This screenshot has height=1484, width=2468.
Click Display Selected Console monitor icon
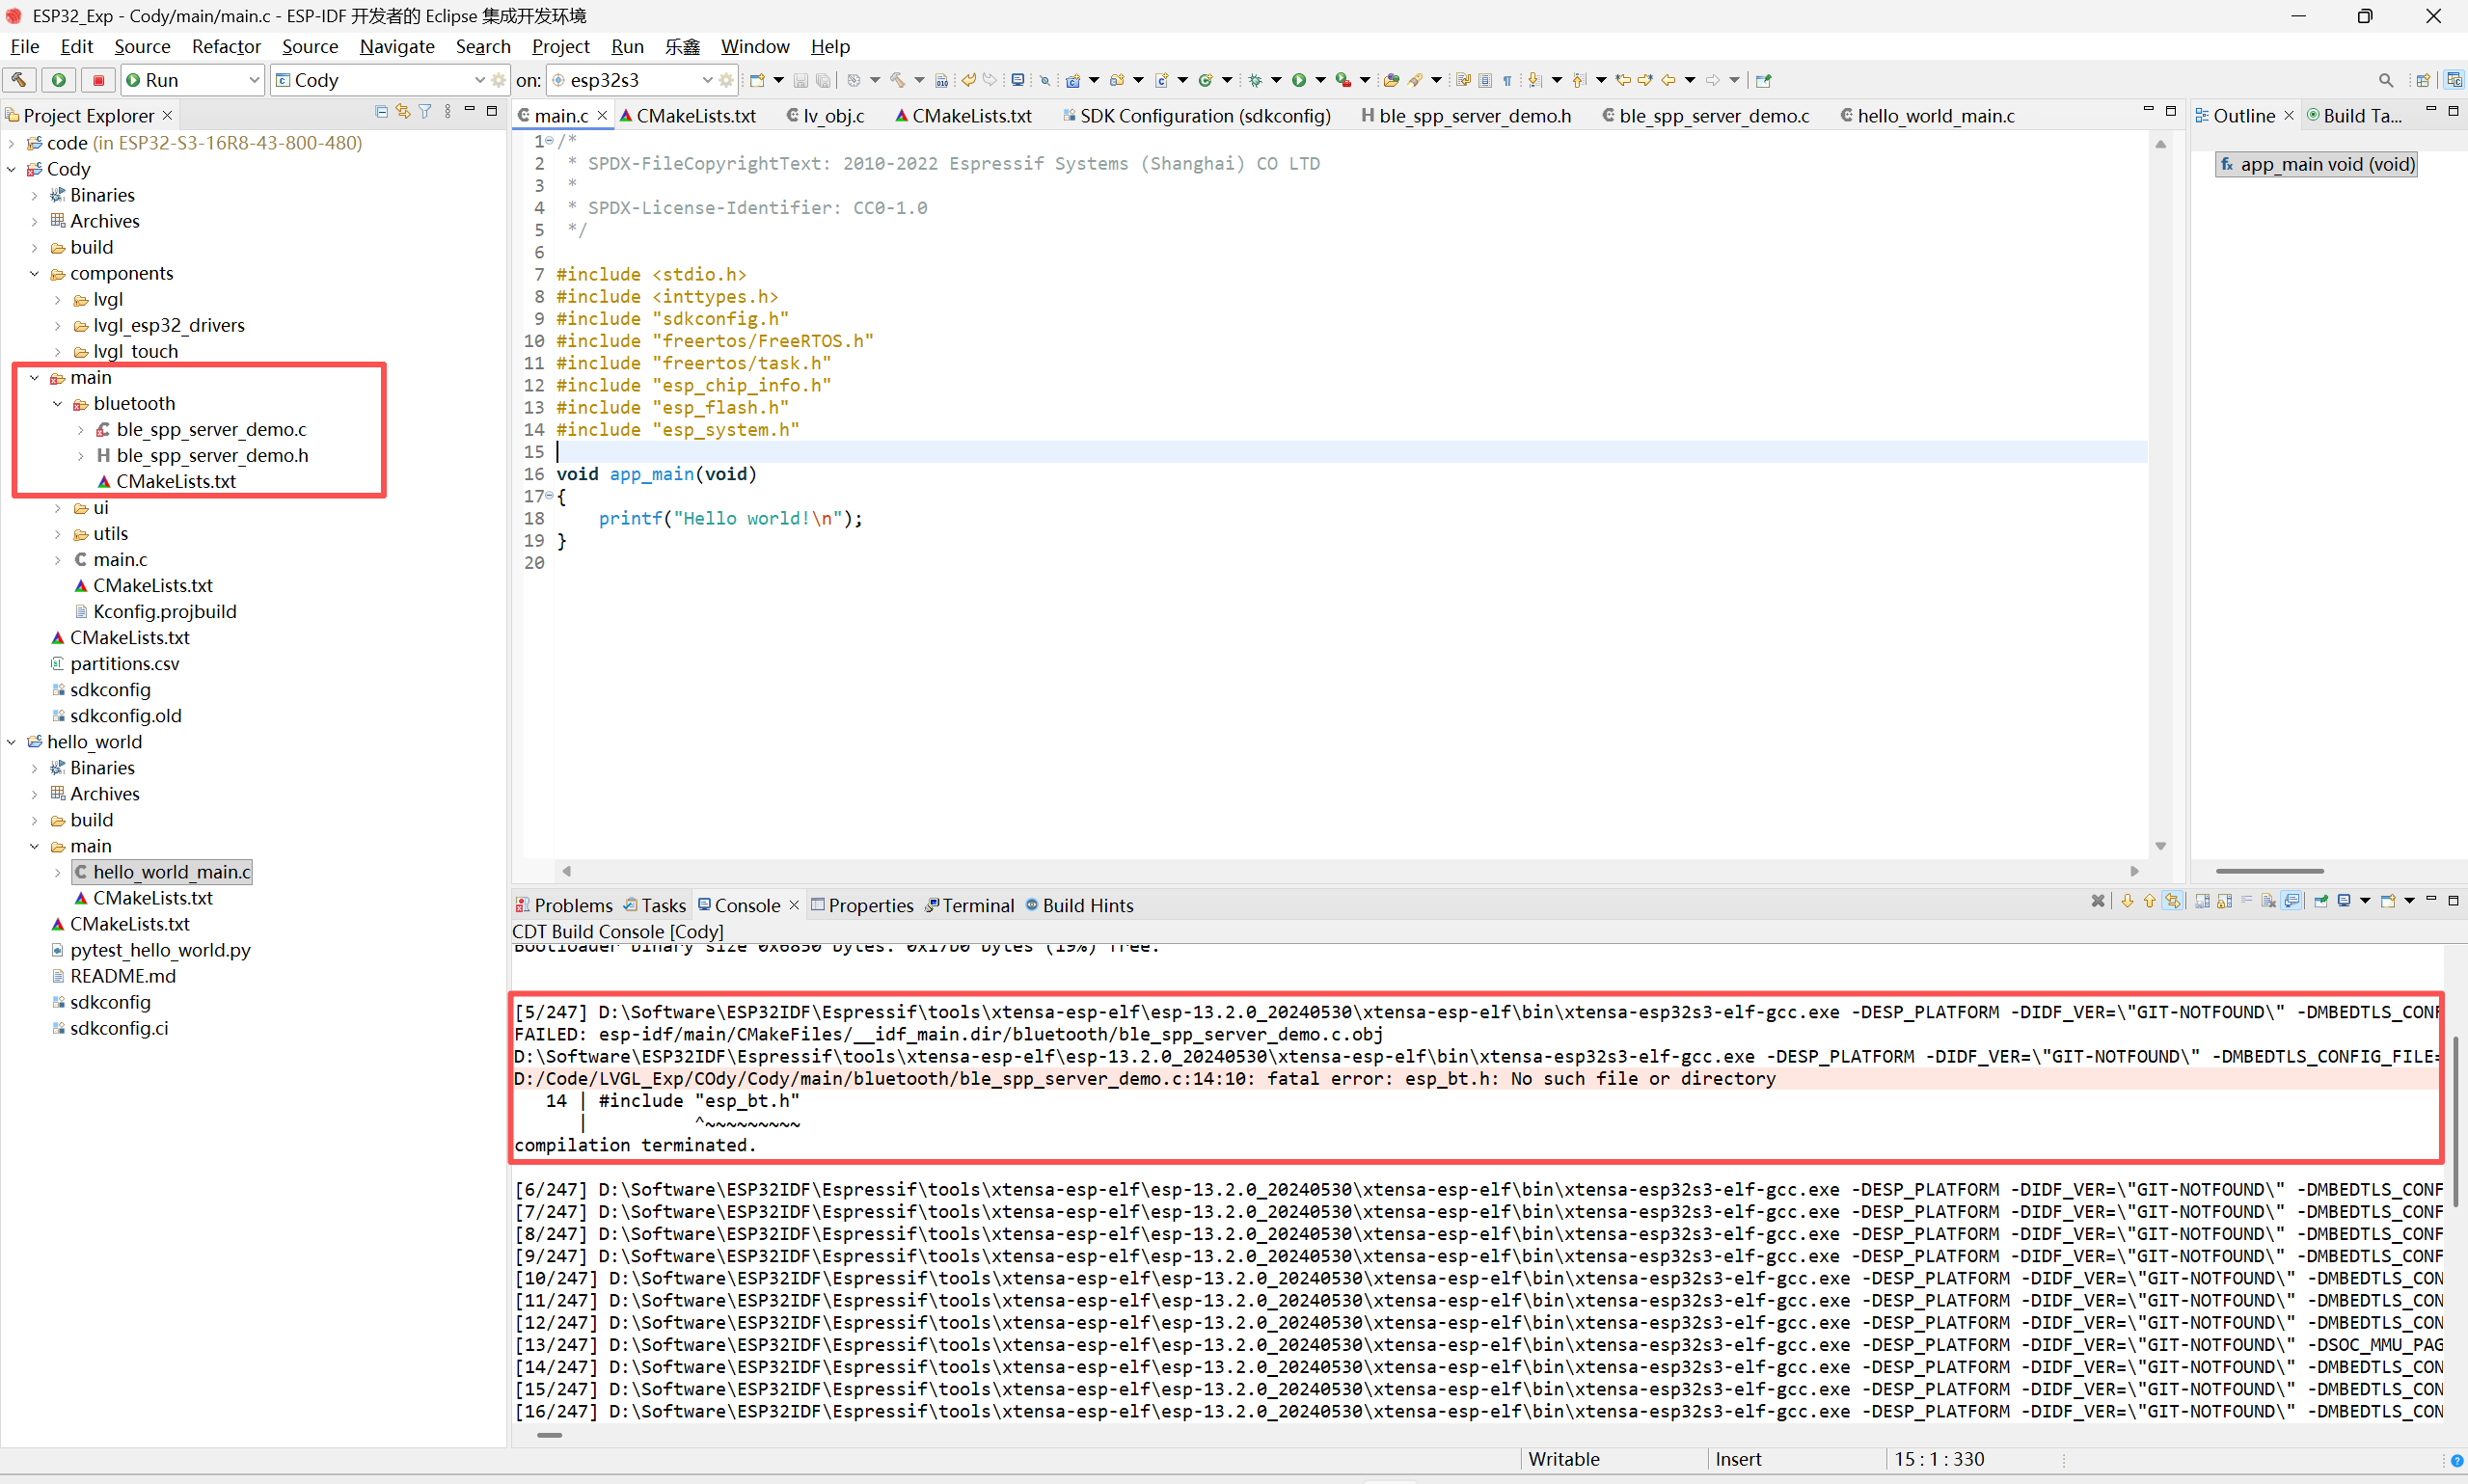coord(2344,901)
